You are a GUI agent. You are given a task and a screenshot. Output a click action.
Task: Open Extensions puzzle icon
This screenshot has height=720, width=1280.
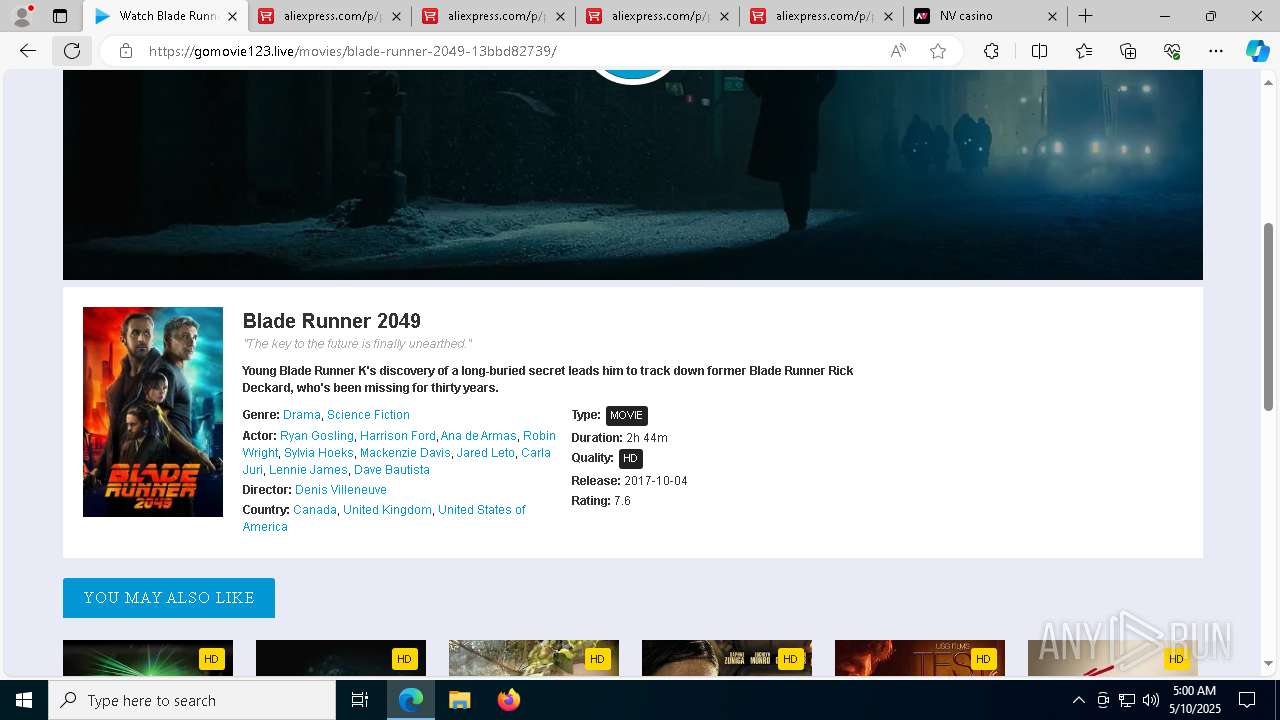coord(991,51)
